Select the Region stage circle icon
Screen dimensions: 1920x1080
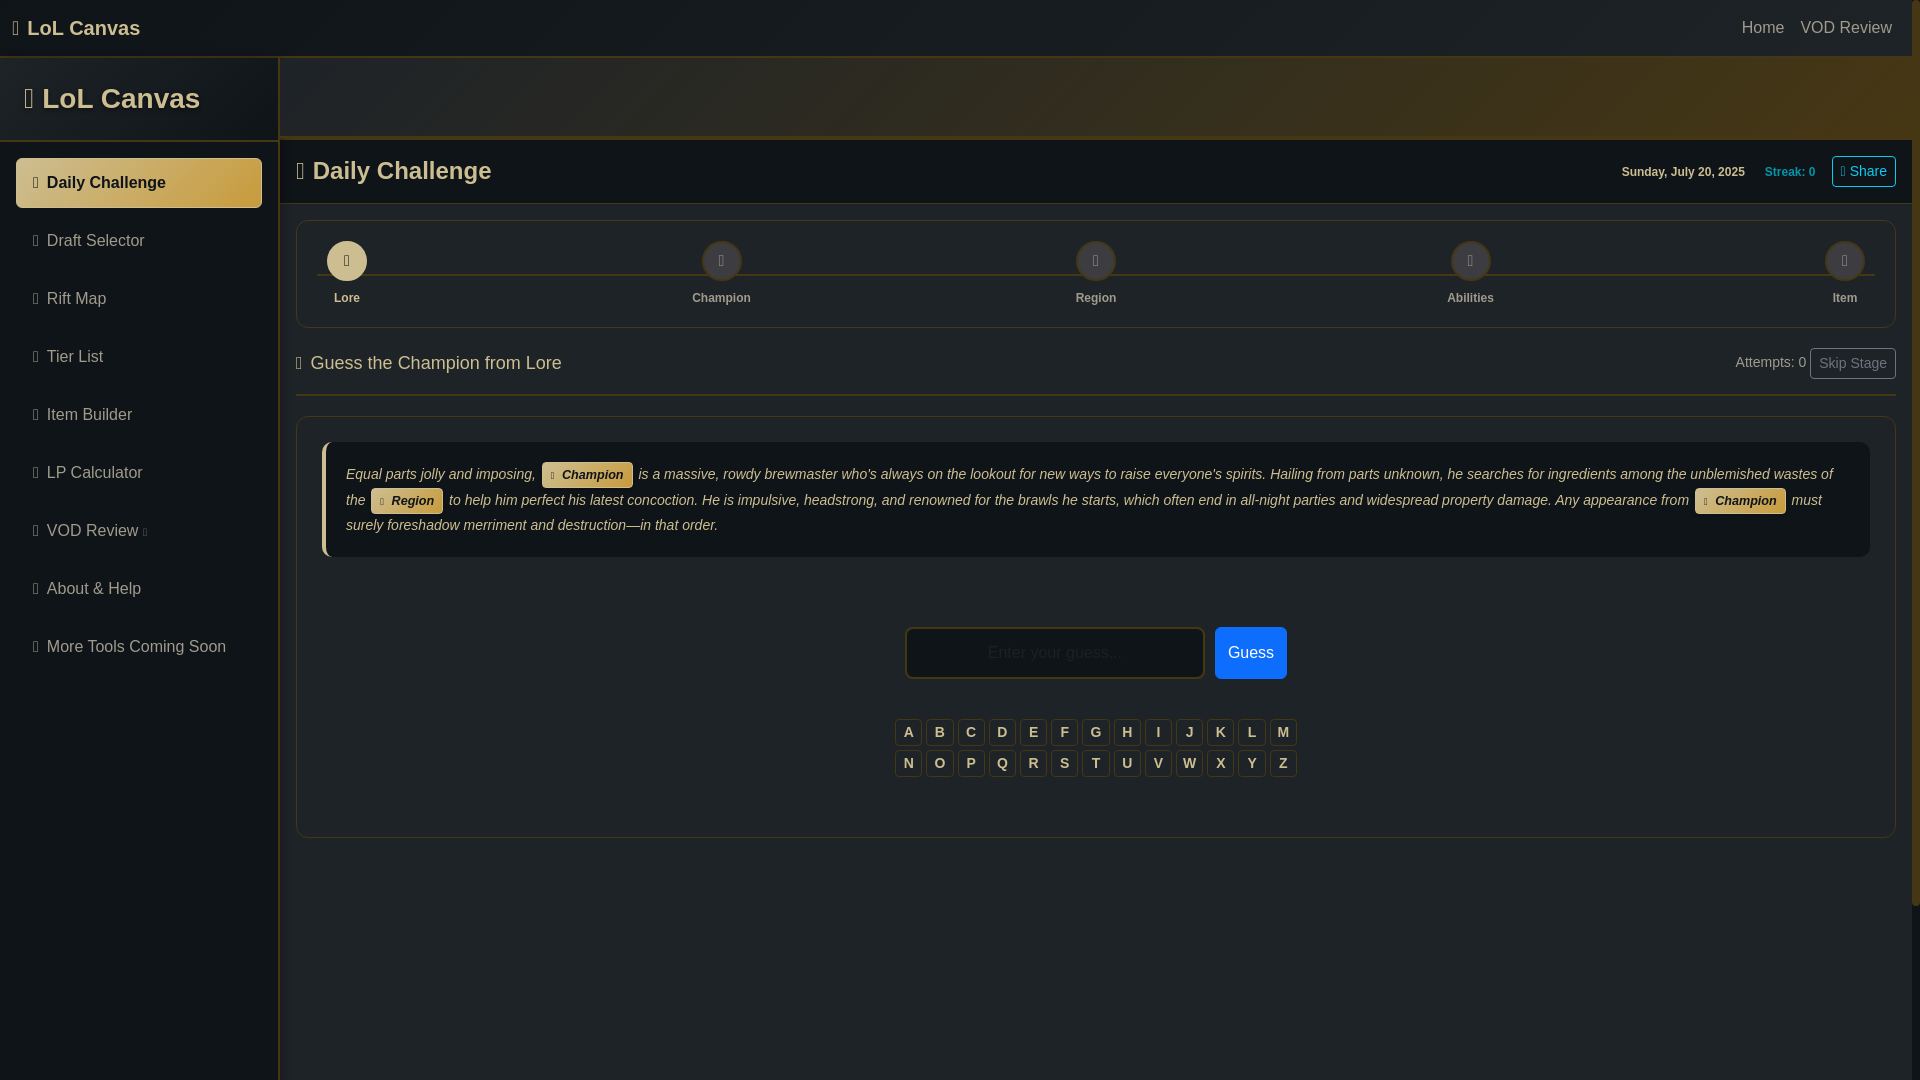click(x=1096, y=261)
